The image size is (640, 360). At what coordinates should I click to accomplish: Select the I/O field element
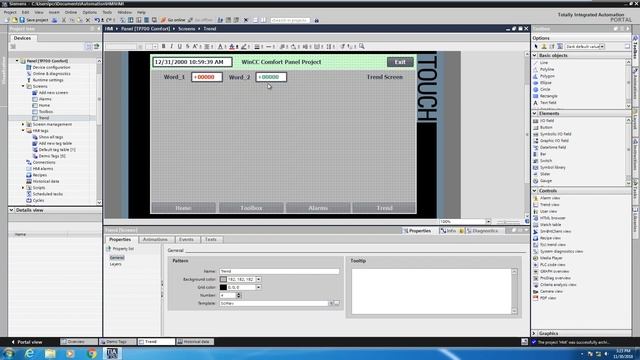[547, 121]
